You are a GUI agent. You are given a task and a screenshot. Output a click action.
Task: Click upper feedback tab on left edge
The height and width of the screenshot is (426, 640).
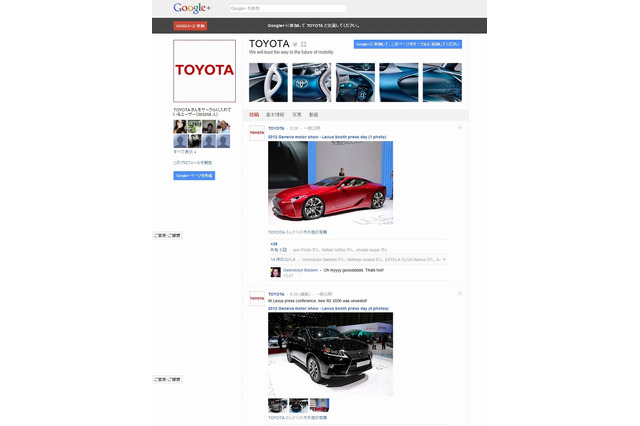(167, 235)
